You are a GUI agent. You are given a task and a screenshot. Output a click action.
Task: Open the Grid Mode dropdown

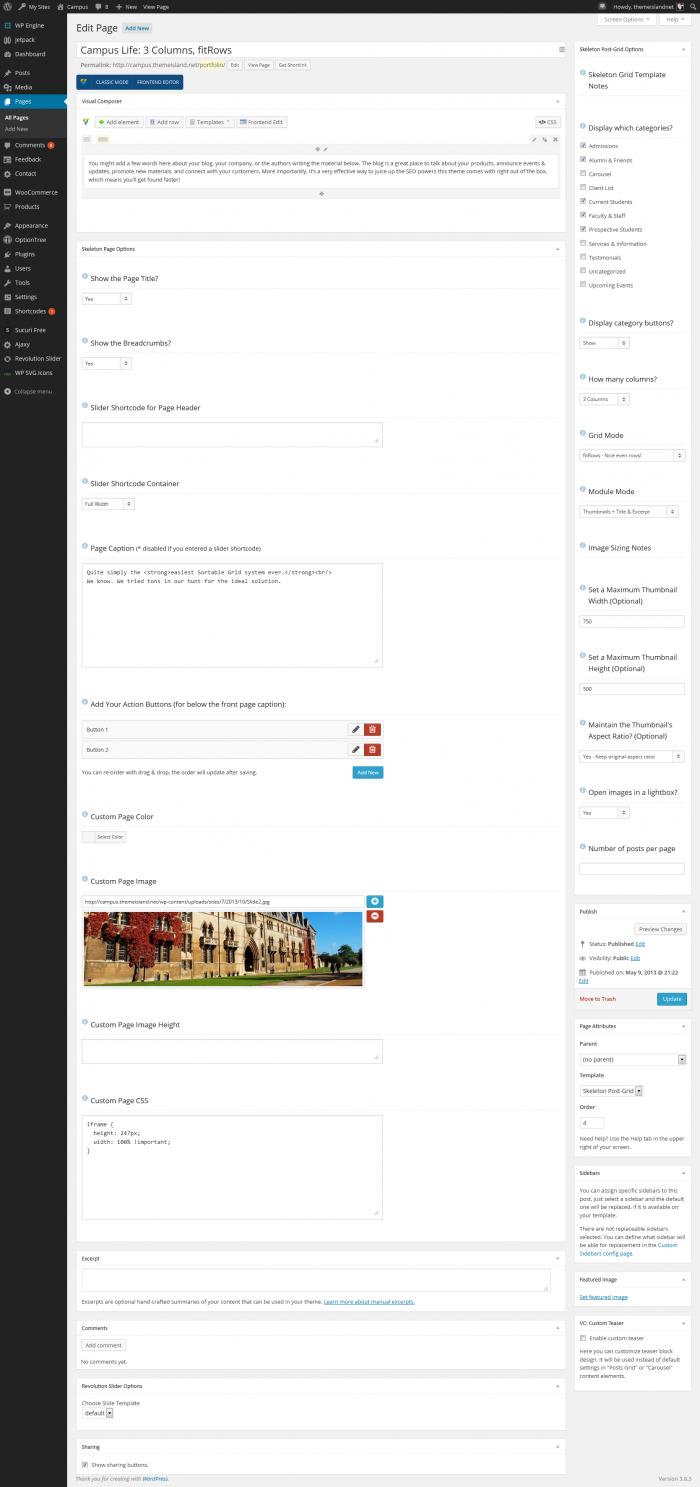(631, 455)
